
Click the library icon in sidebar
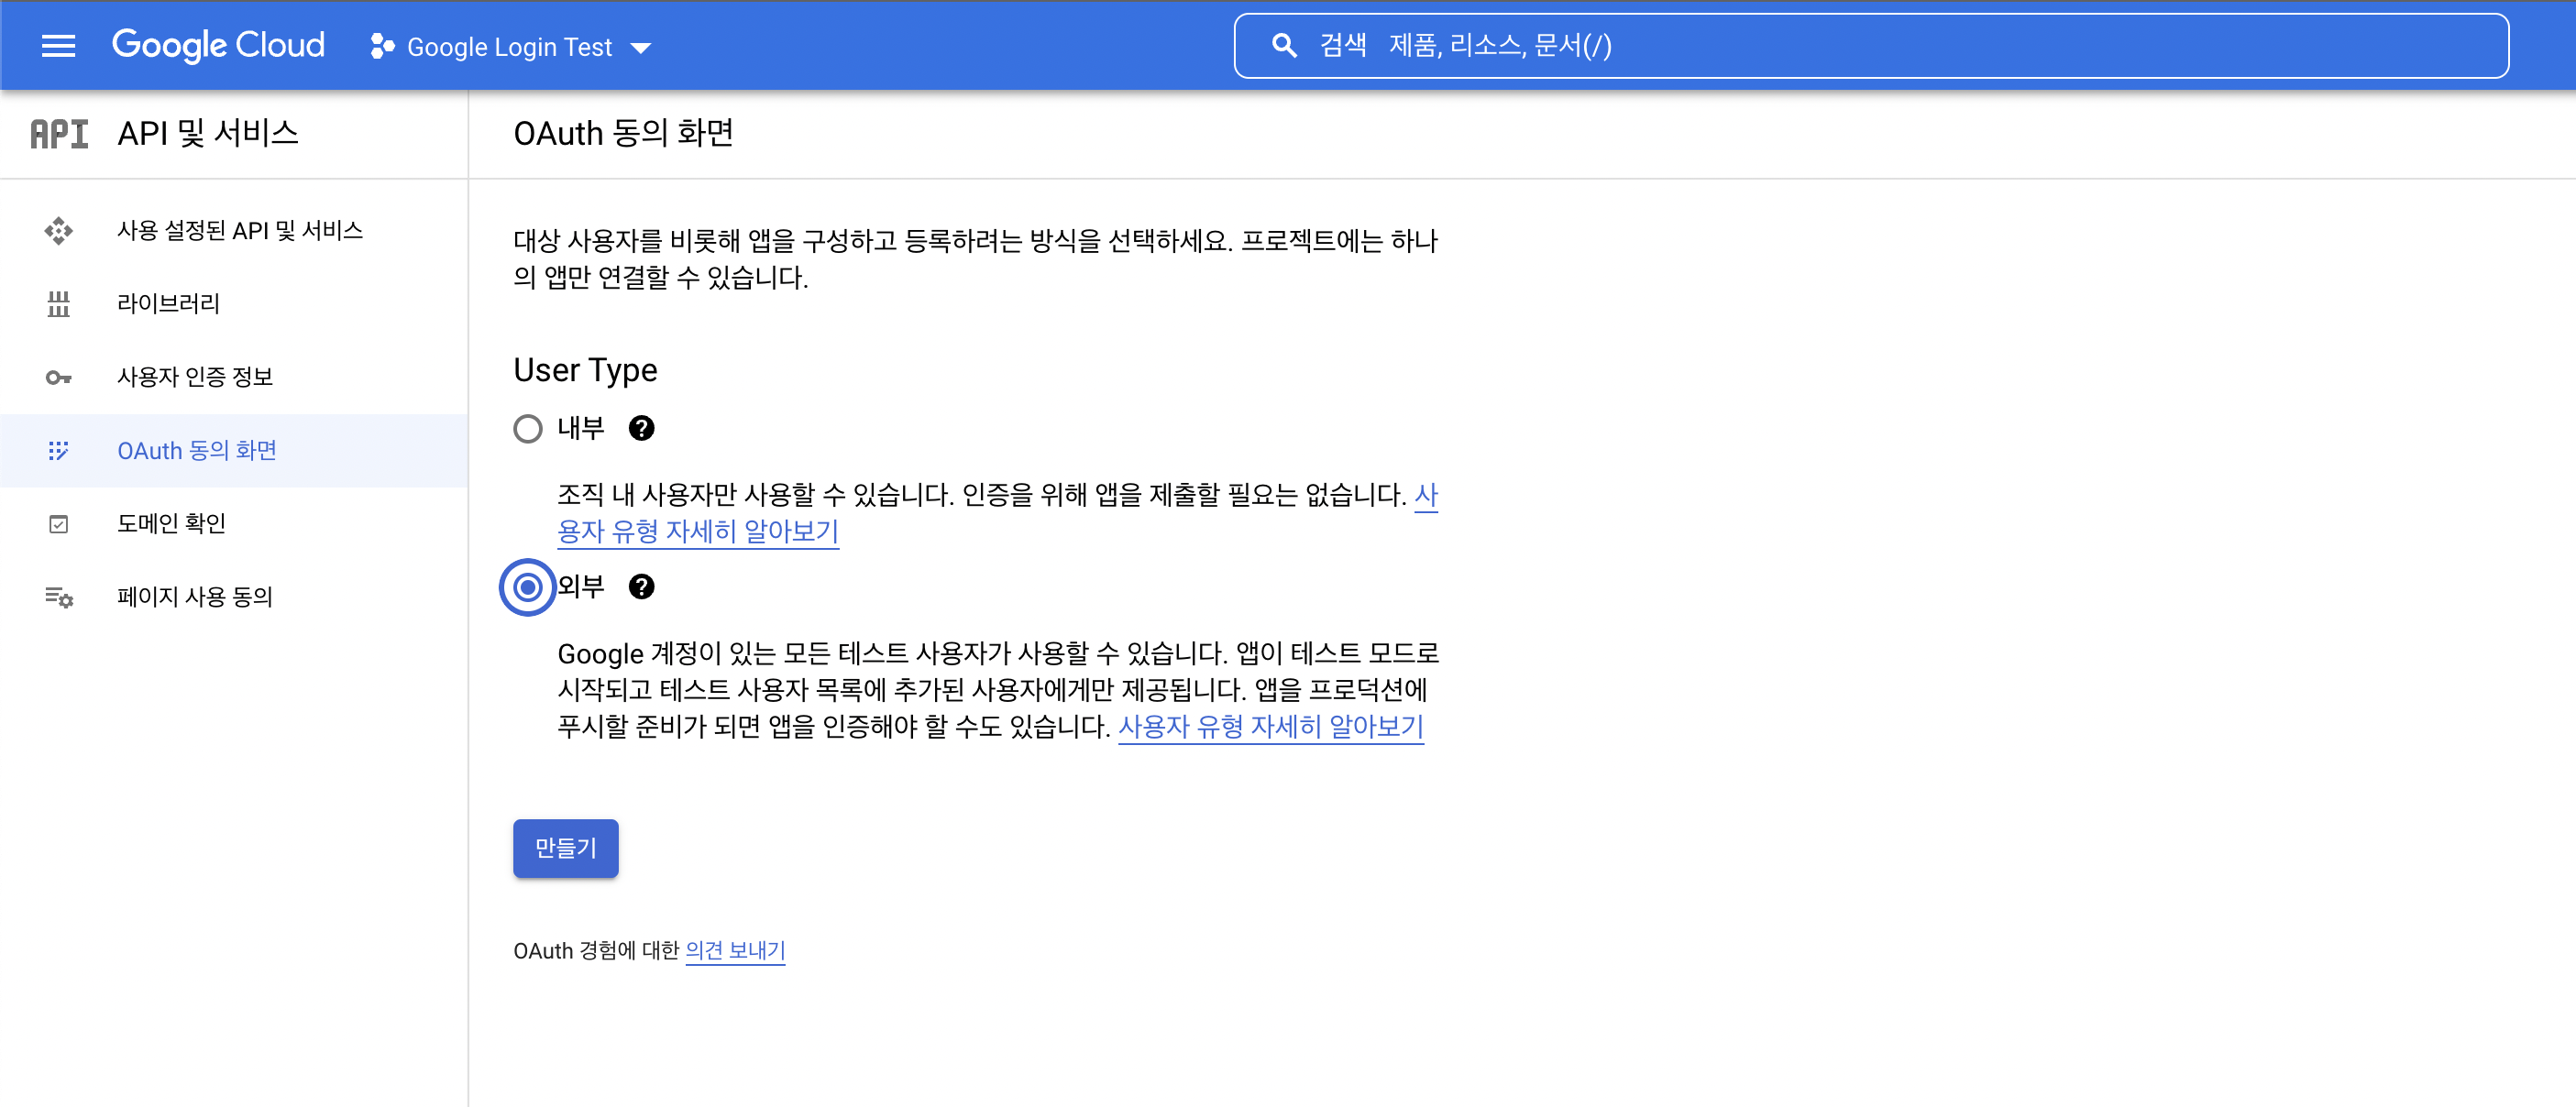coord(59,304)
